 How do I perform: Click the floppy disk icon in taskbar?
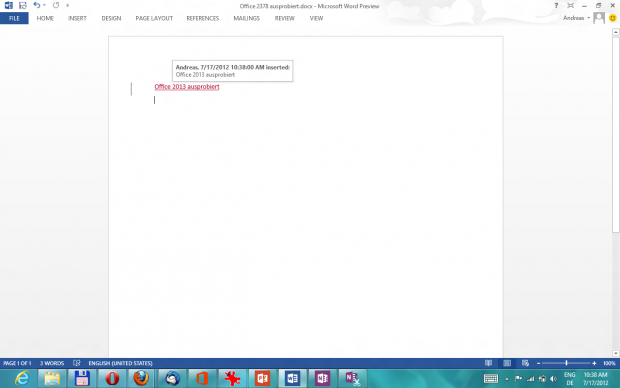[x=82, y=379]
